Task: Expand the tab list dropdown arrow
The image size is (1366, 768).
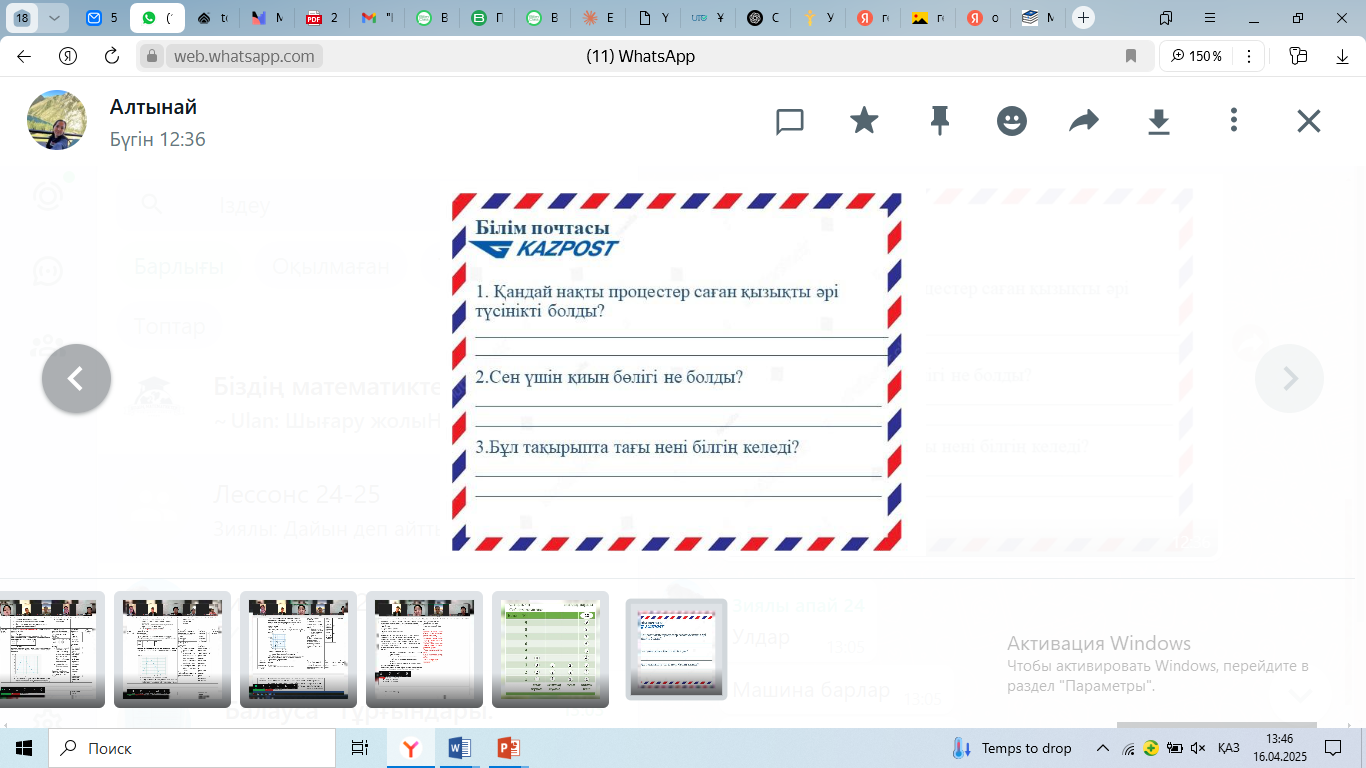Action: coord(53,18)
